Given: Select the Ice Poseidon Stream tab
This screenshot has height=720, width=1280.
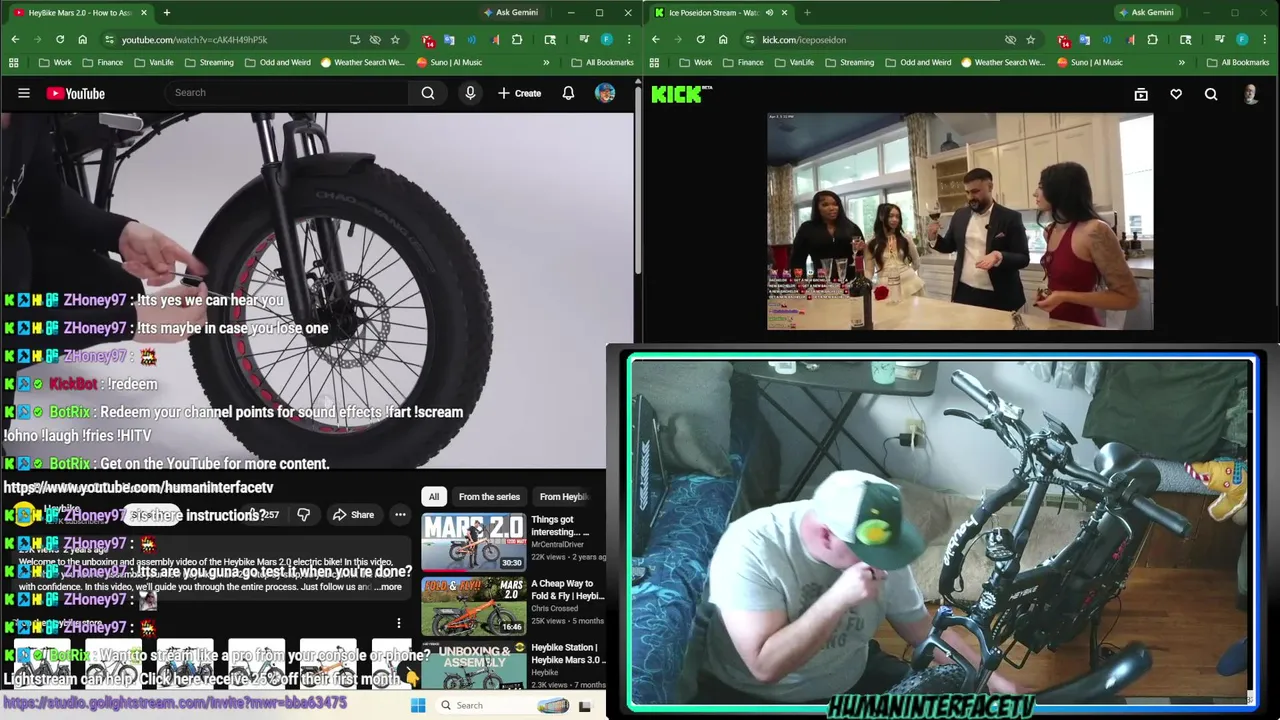Looking at the screenshot, I should point(720,12).
